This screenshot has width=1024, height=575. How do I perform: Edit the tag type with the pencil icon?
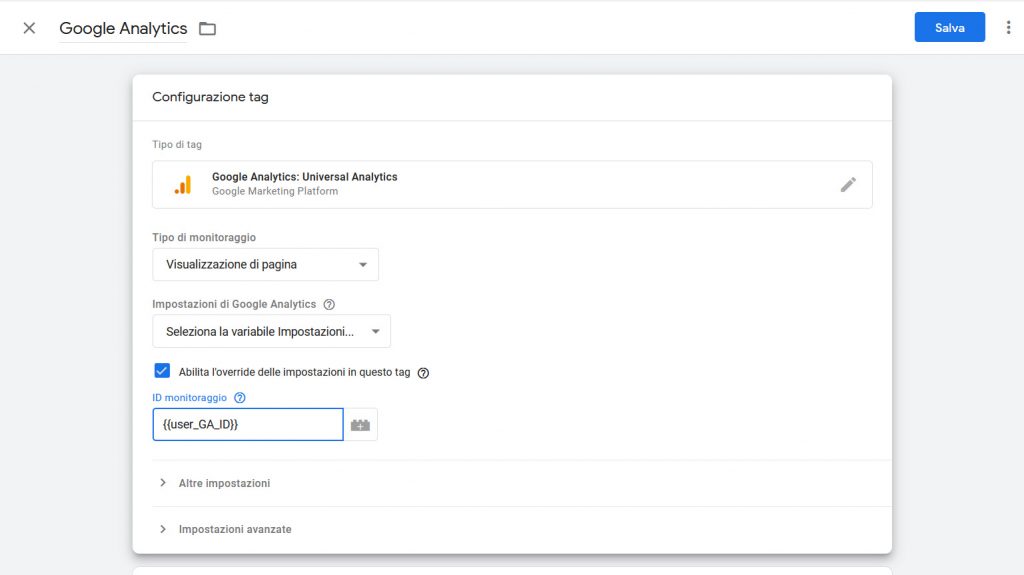pyautogui.click(x=848, y=185)
